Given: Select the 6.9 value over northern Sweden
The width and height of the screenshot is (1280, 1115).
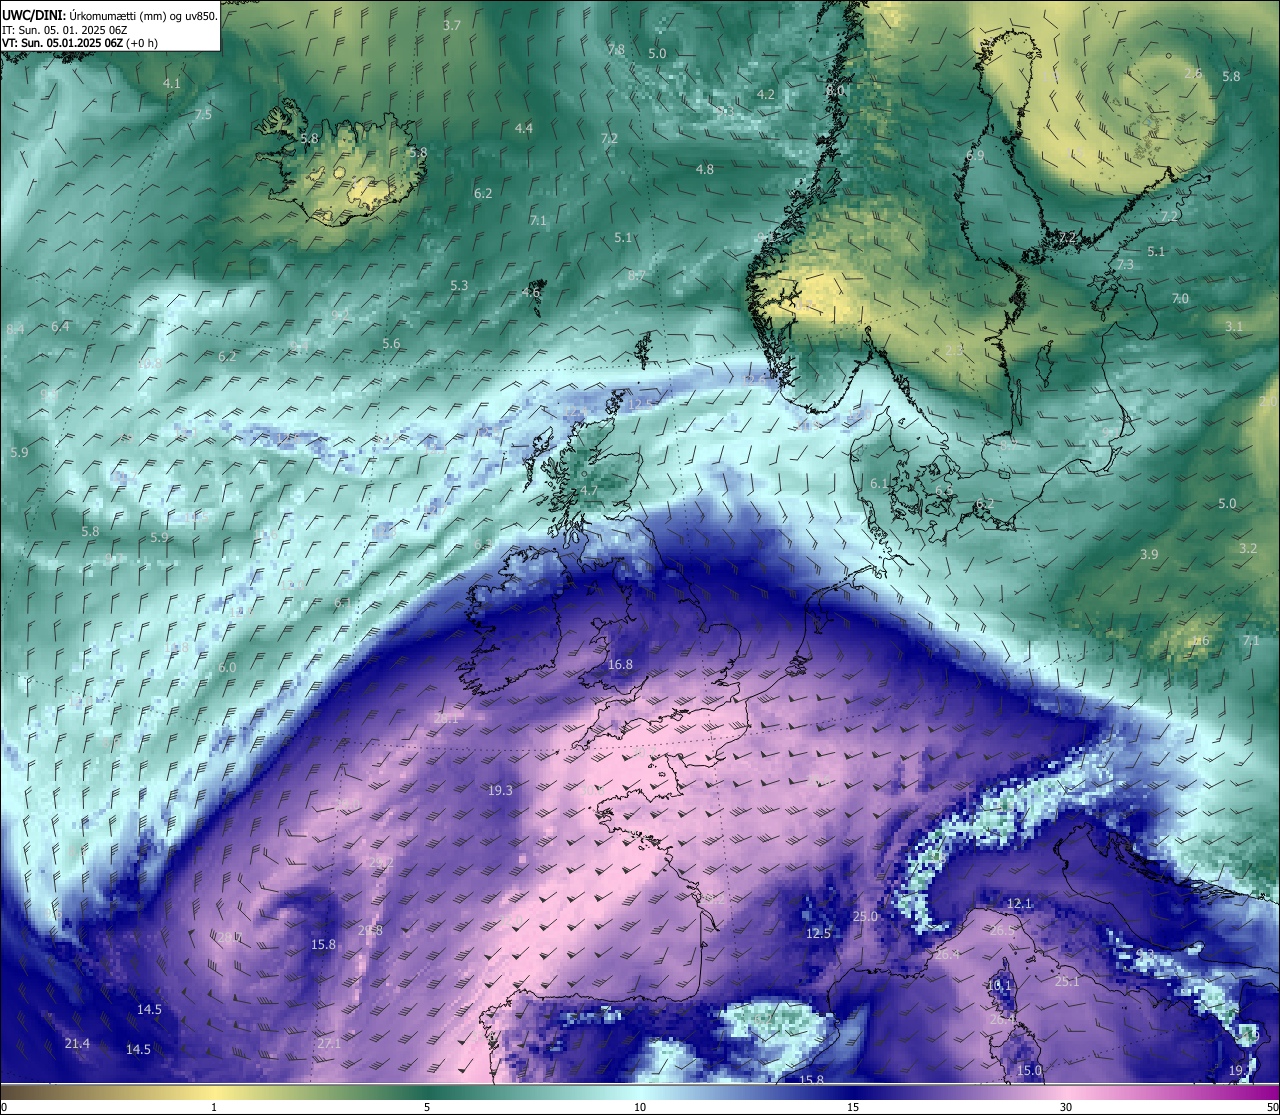Looking at the screenshot, I should [x=975, y=157].
